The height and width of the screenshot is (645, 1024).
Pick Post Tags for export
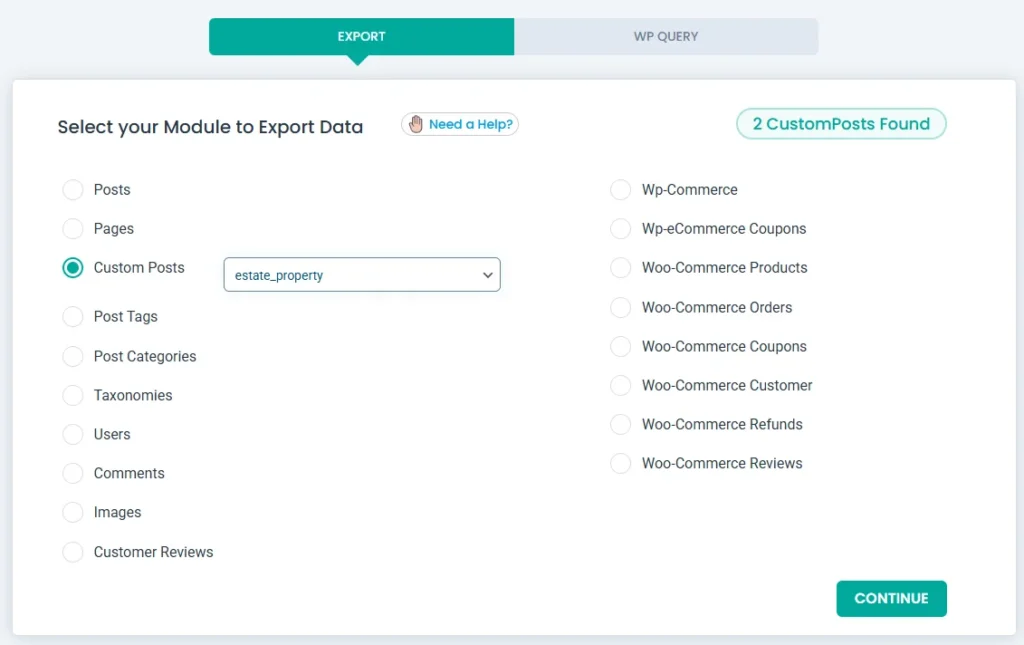[73, 317]
